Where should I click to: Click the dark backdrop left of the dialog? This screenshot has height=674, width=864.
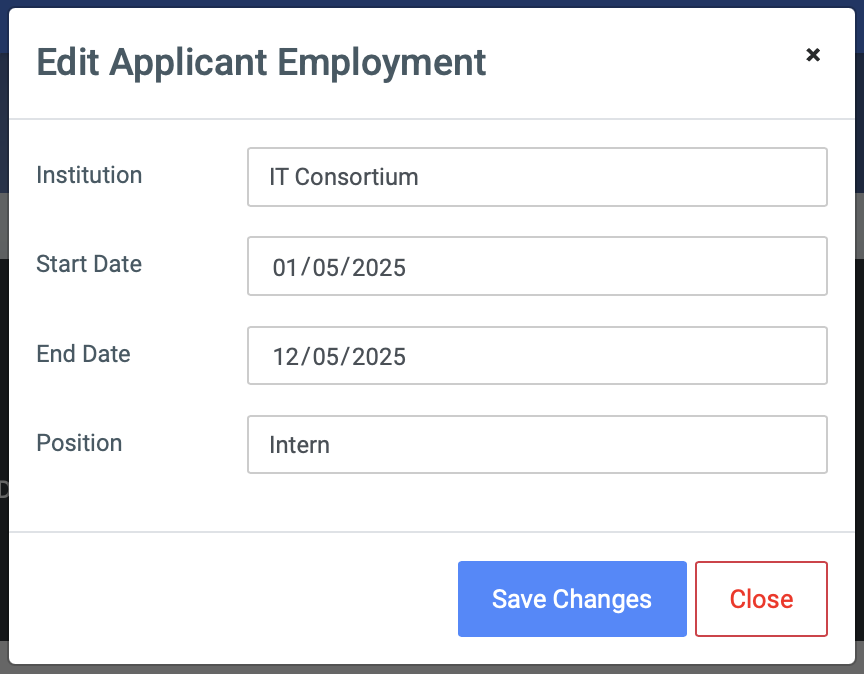[x=4, y=386]
